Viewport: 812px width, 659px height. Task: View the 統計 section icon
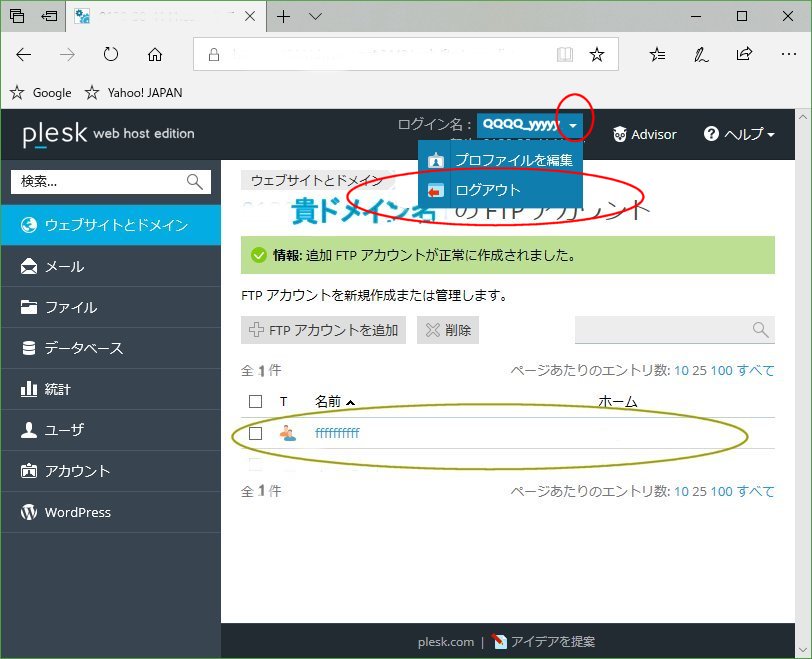click(x=30, y=389)
